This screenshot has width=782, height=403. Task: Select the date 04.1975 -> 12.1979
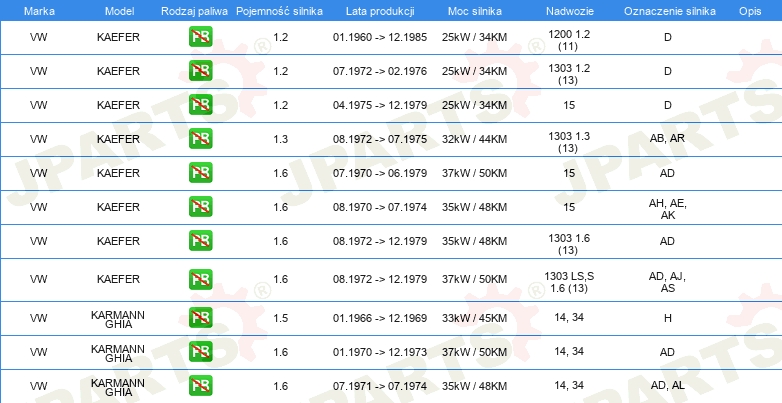click(x=380, y=105)
